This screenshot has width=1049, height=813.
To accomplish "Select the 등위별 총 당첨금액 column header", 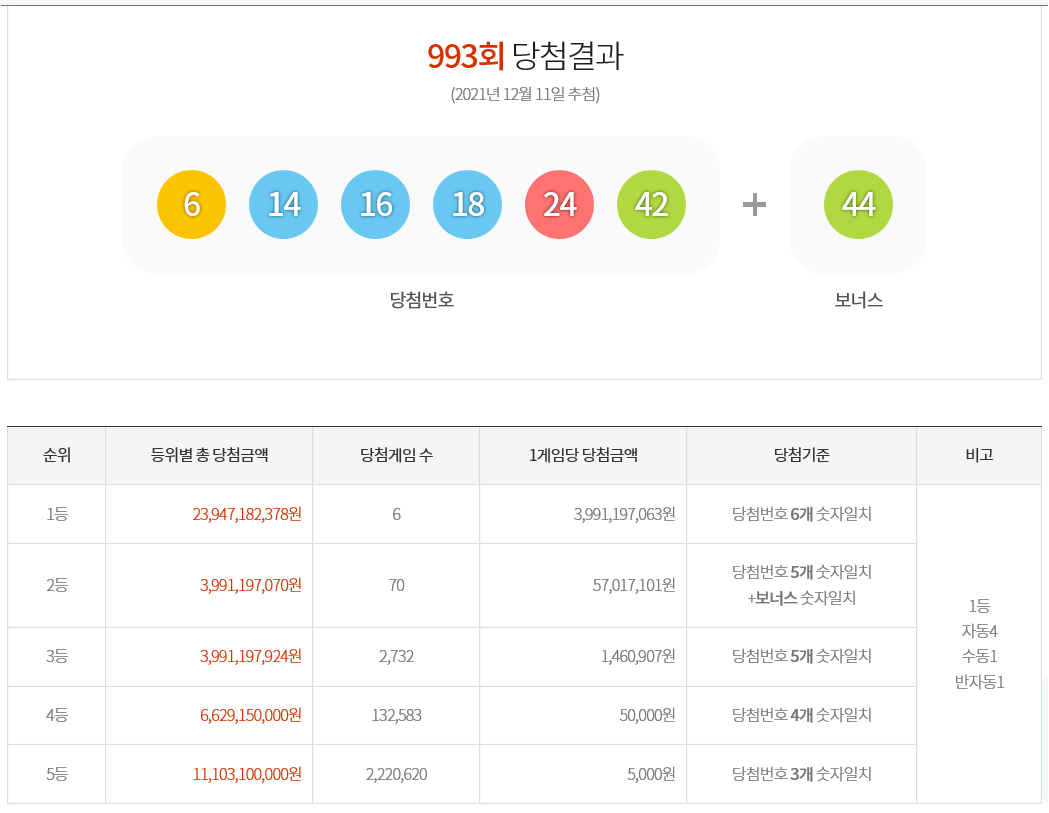I will 209,455.
